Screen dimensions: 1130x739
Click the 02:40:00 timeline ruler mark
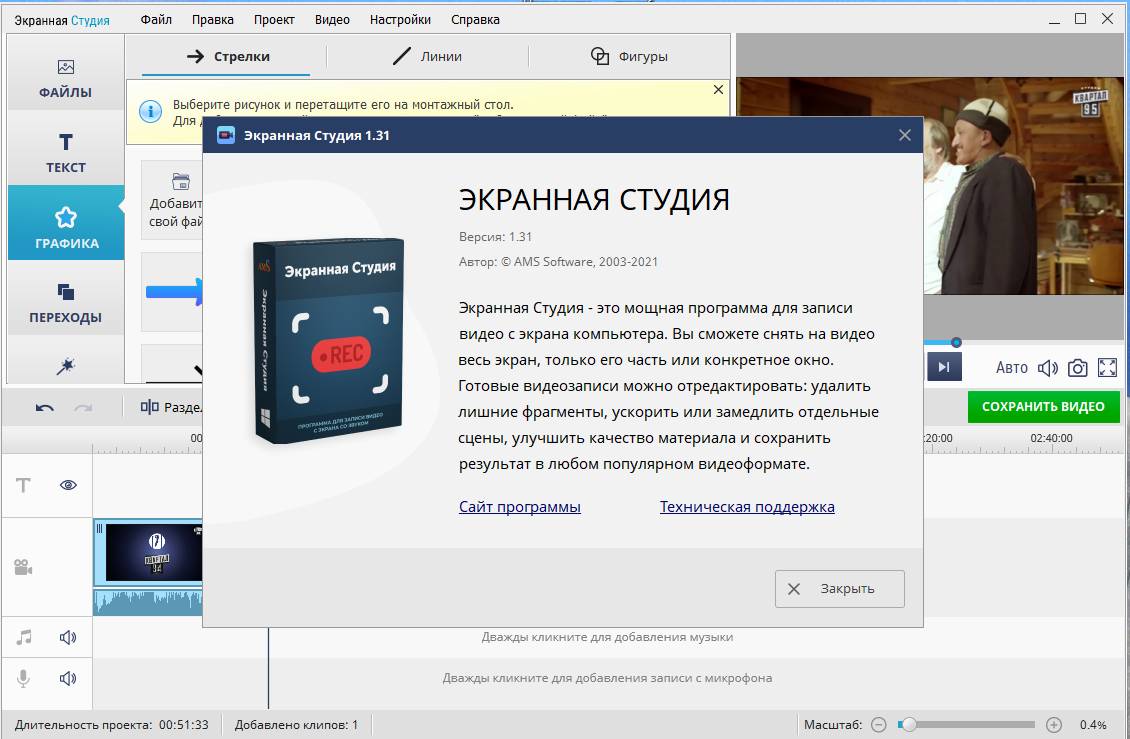click(1051, 438)
